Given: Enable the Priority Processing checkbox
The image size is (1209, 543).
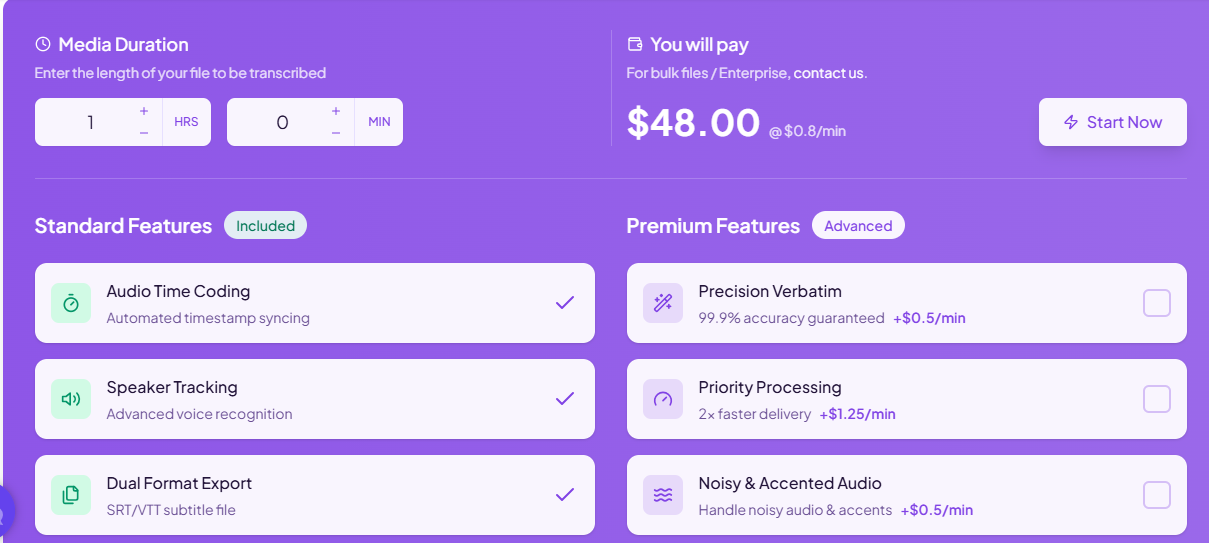Looking at the screenshot, I should coord(1157,399).
